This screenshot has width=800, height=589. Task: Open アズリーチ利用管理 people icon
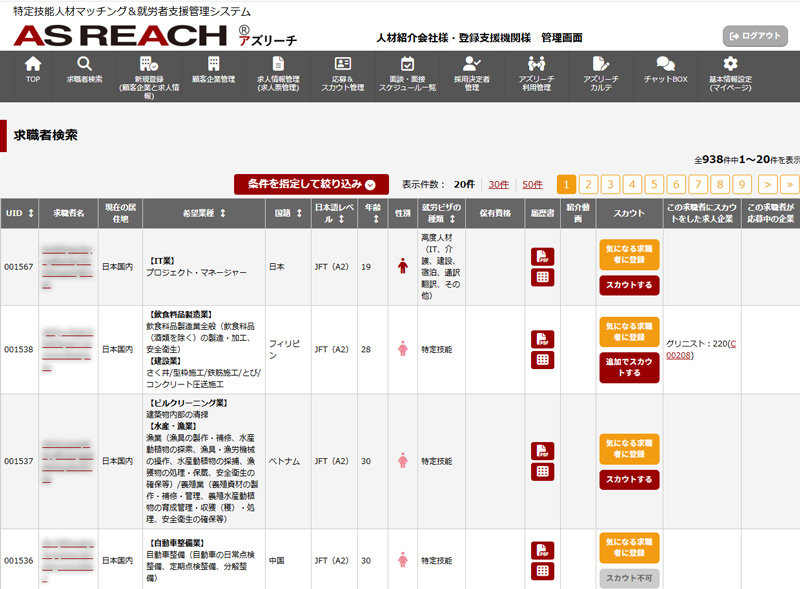point(536,64)
